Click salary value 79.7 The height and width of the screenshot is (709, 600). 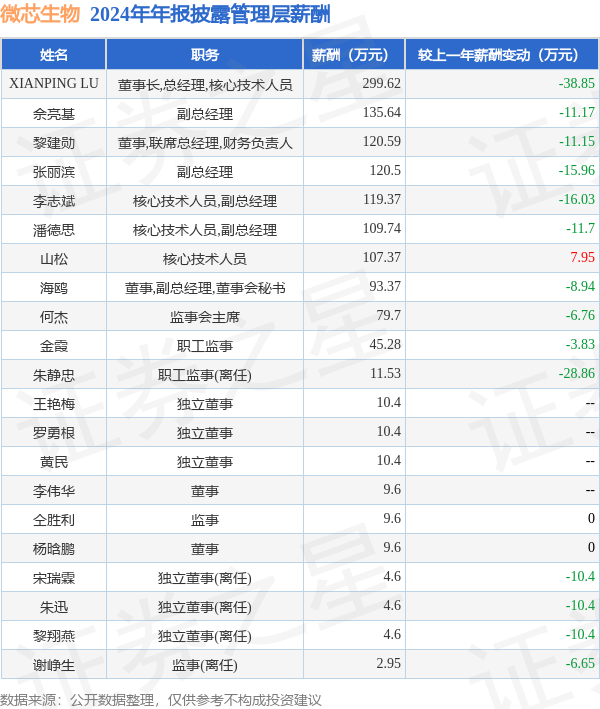[x=389, y=315]
